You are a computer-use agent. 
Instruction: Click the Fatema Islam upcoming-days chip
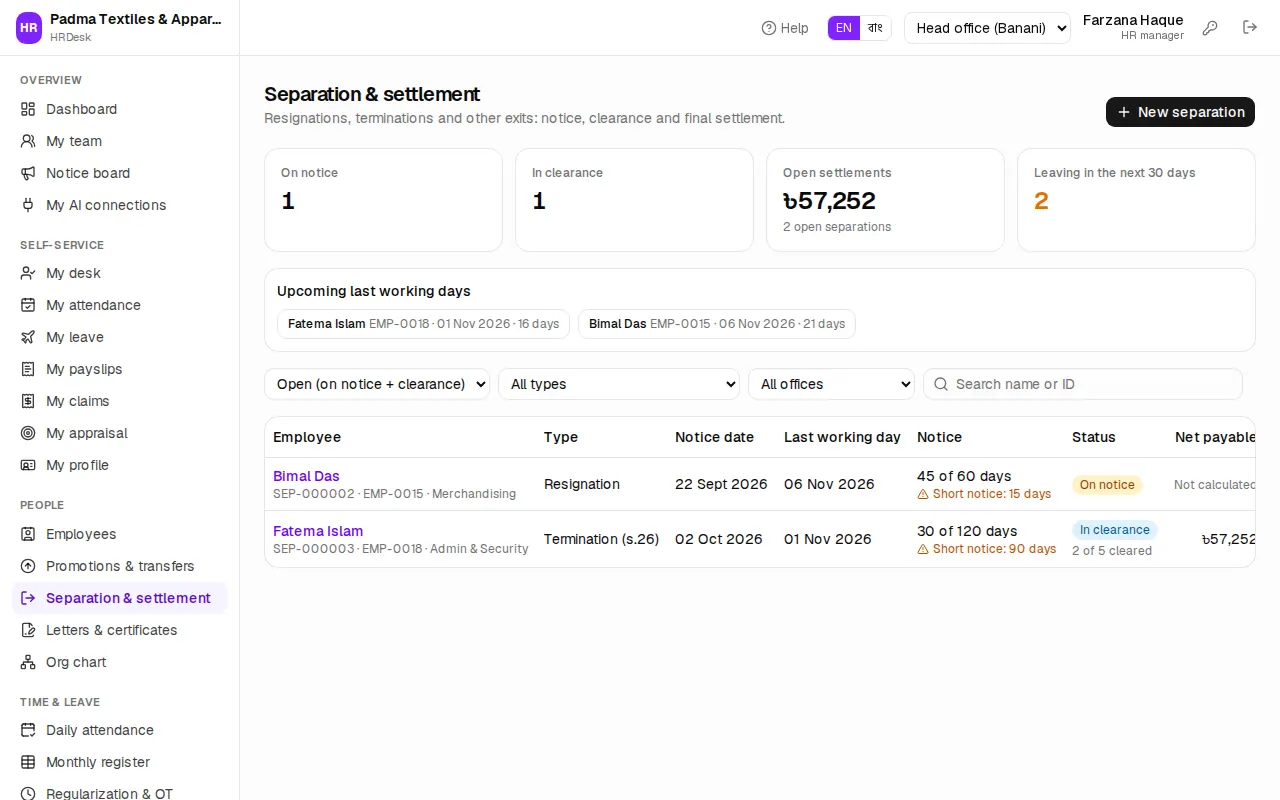tap(423, 324)
